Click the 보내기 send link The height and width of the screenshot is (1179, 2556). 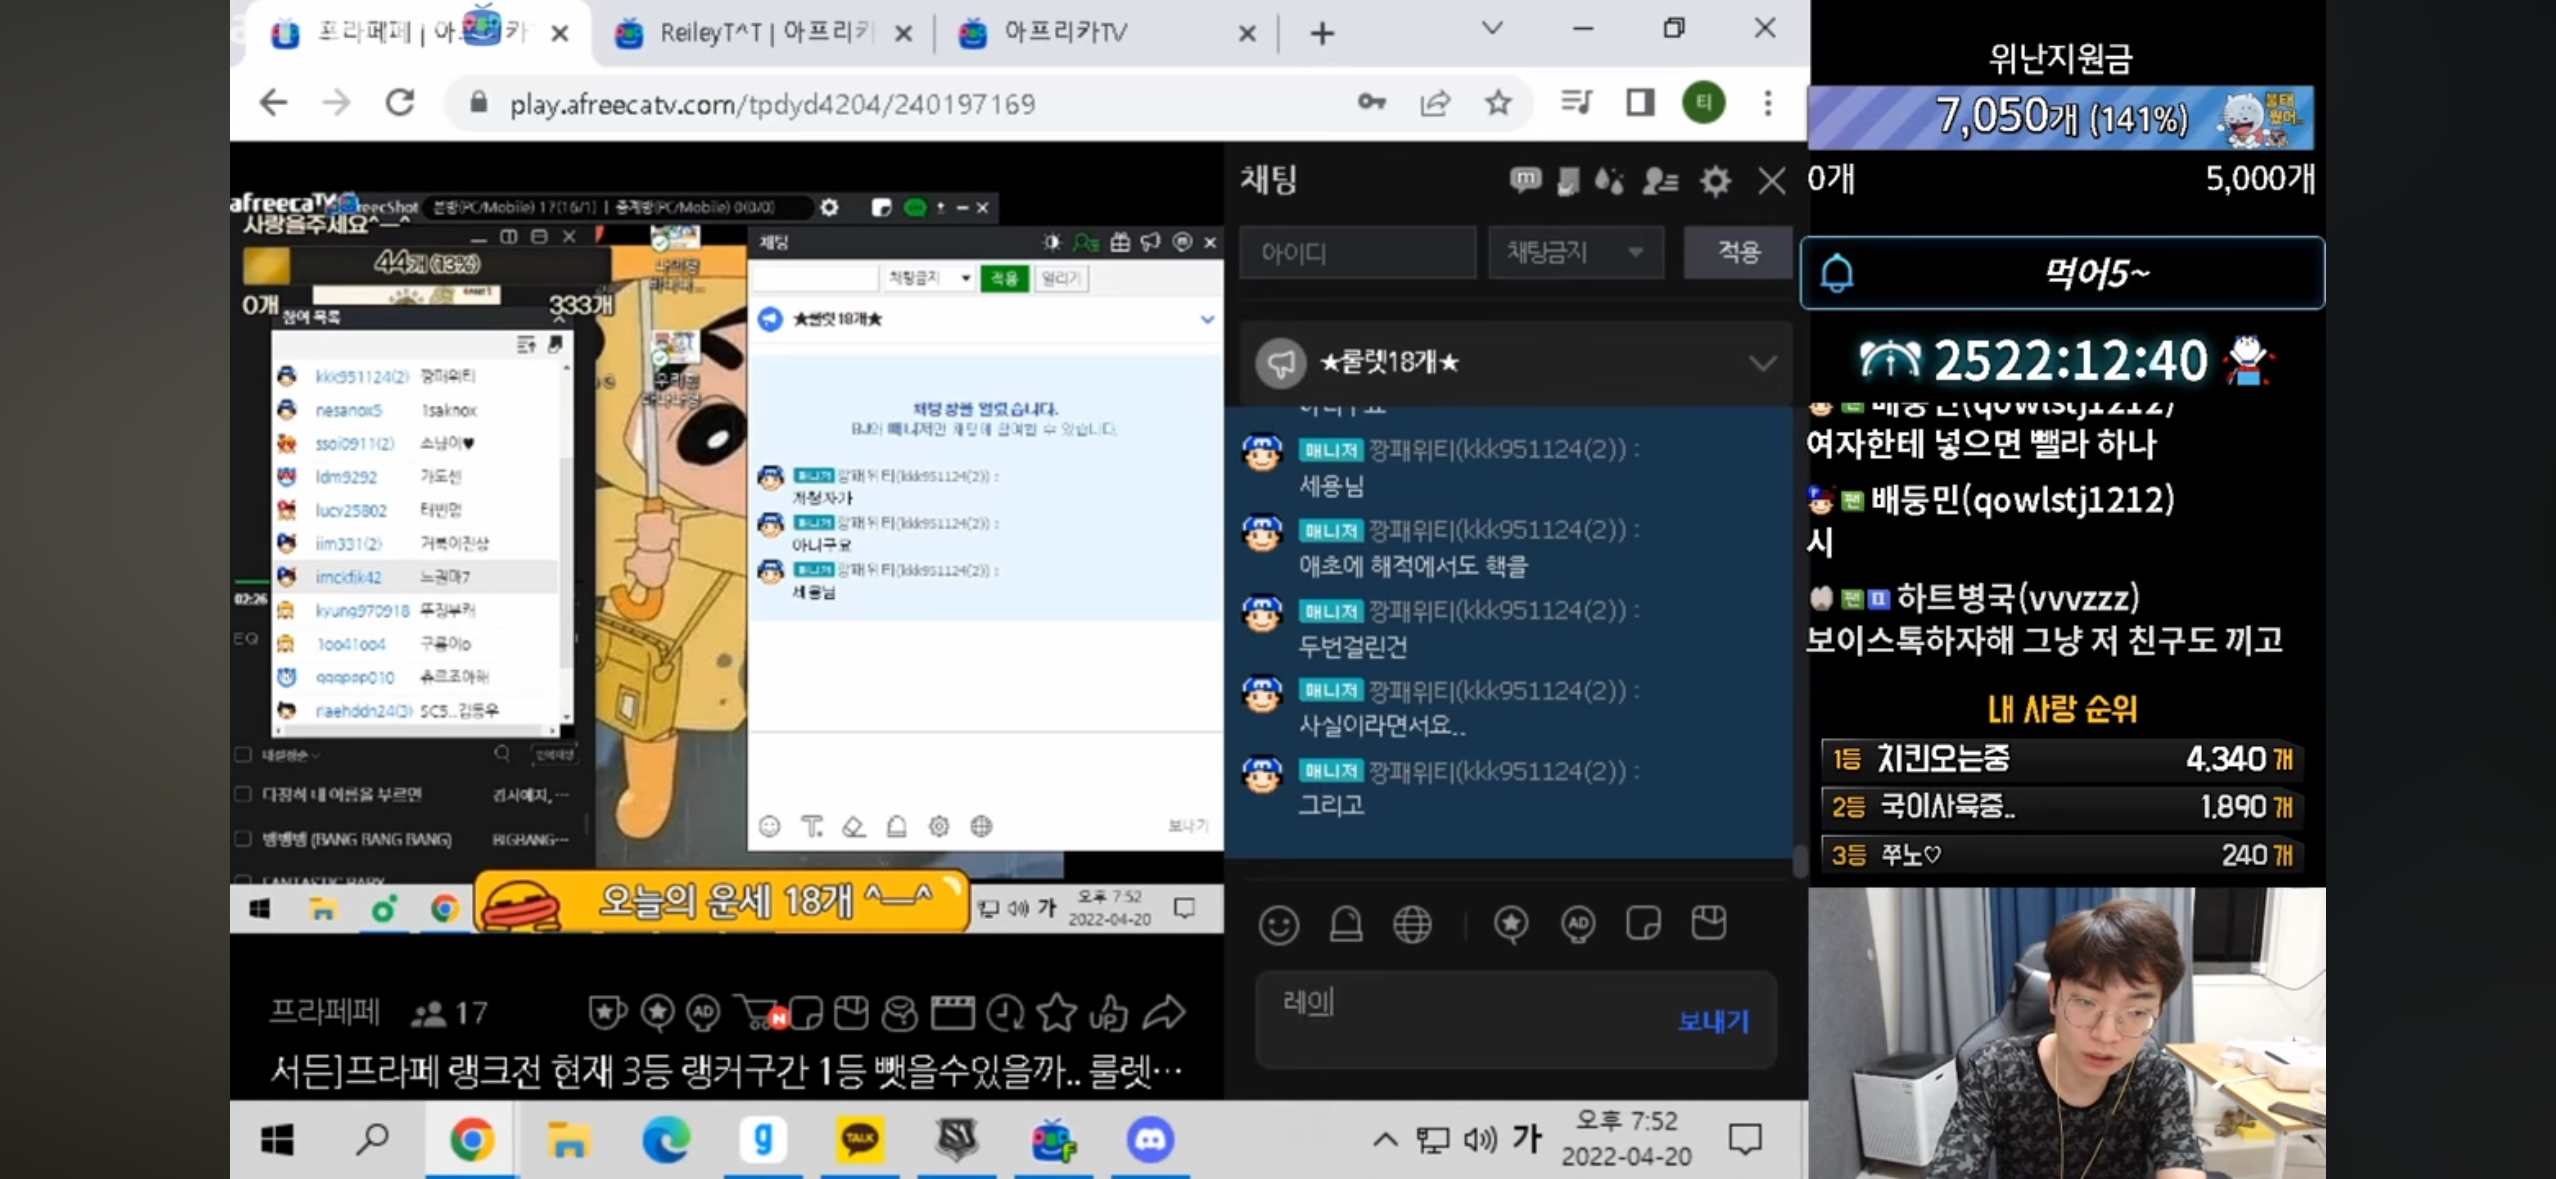[x=1712, y=1021]
